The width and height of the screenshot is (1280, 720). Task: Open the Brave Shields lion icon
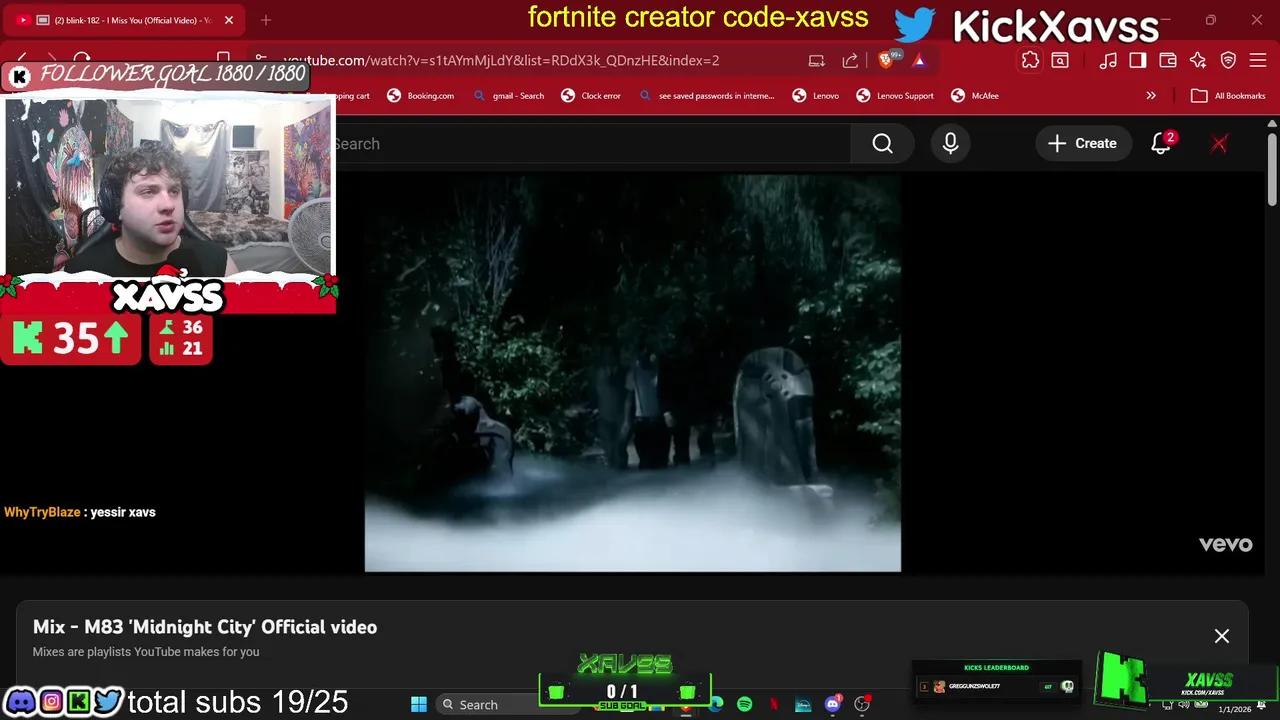coord(886,61)
